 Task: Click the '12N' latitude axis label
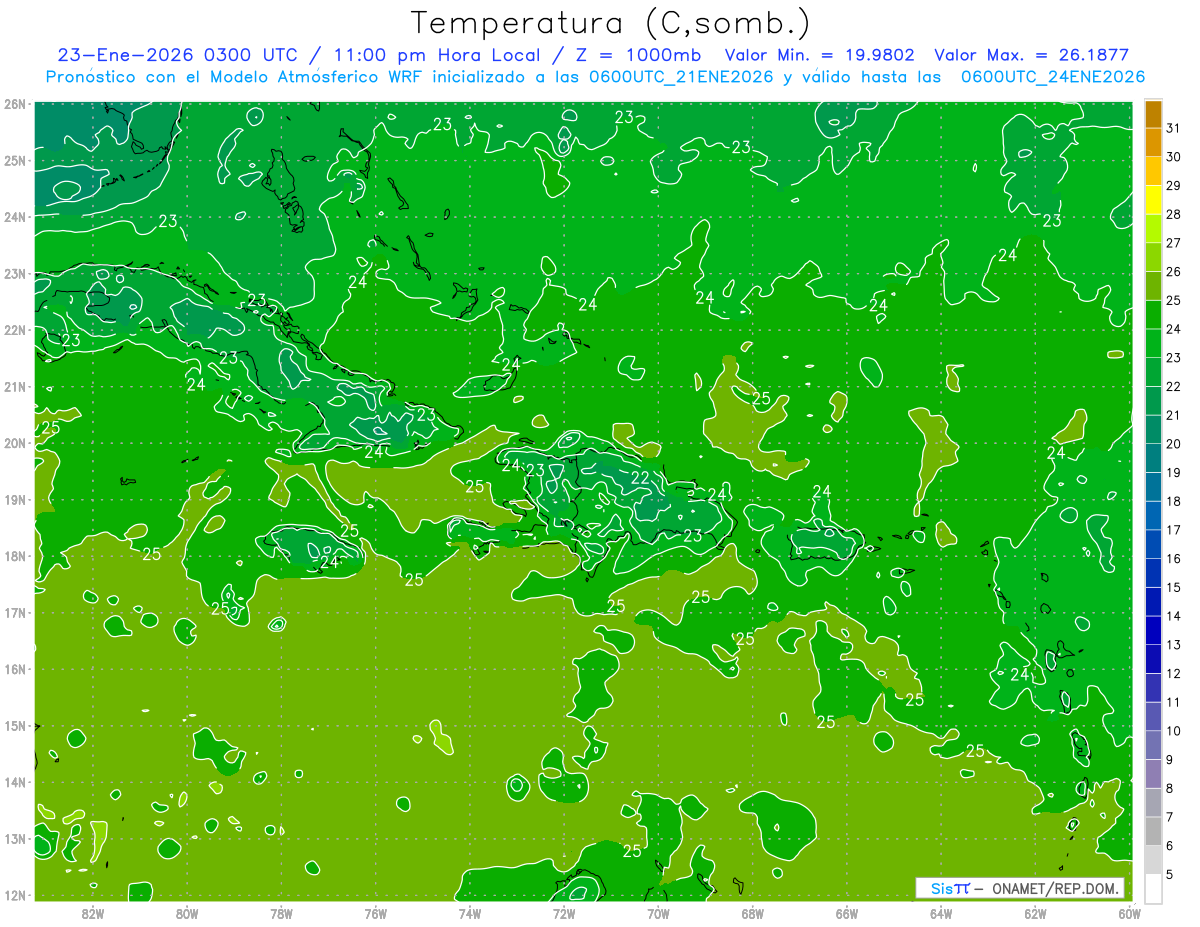14,895
